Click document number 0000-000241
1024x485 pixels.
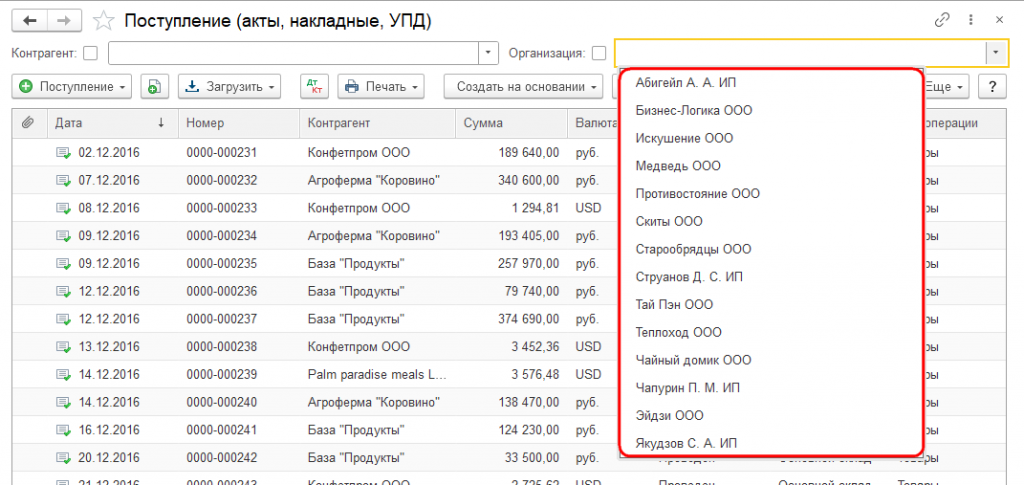221,430
